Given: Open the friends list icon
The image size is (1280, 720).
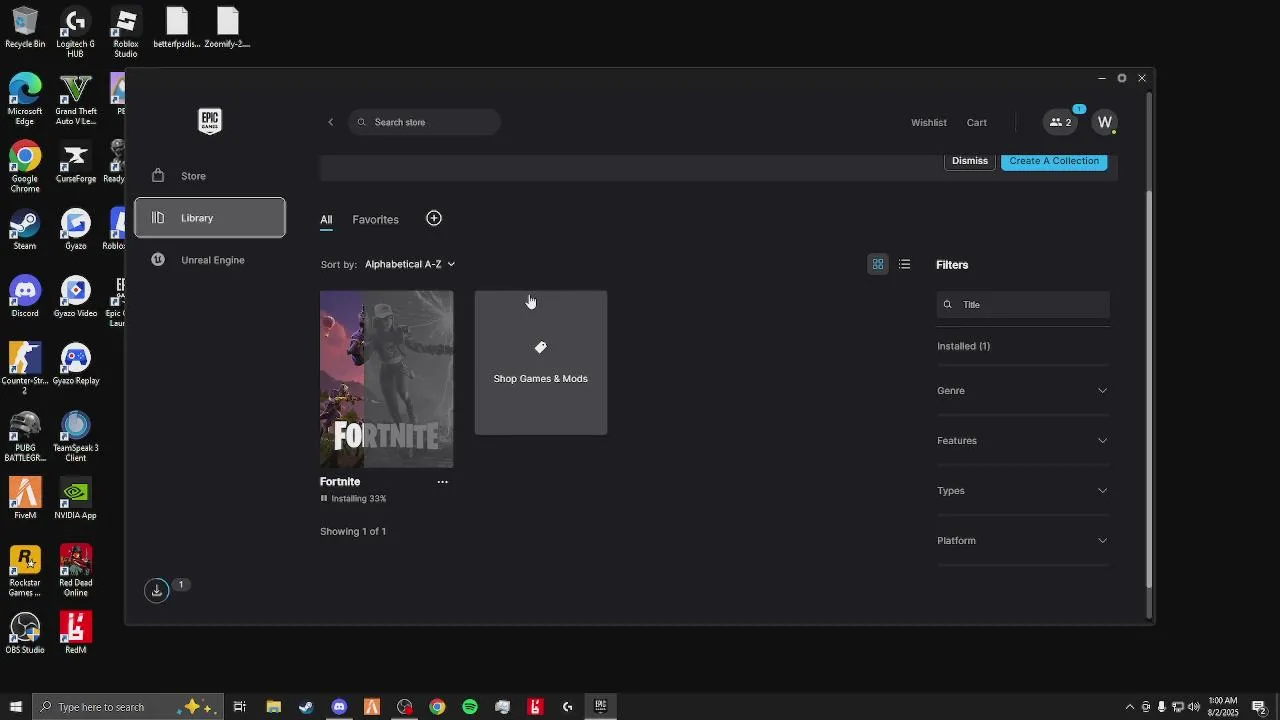Looking at the screenshot, I should [x=1060, y=122].
